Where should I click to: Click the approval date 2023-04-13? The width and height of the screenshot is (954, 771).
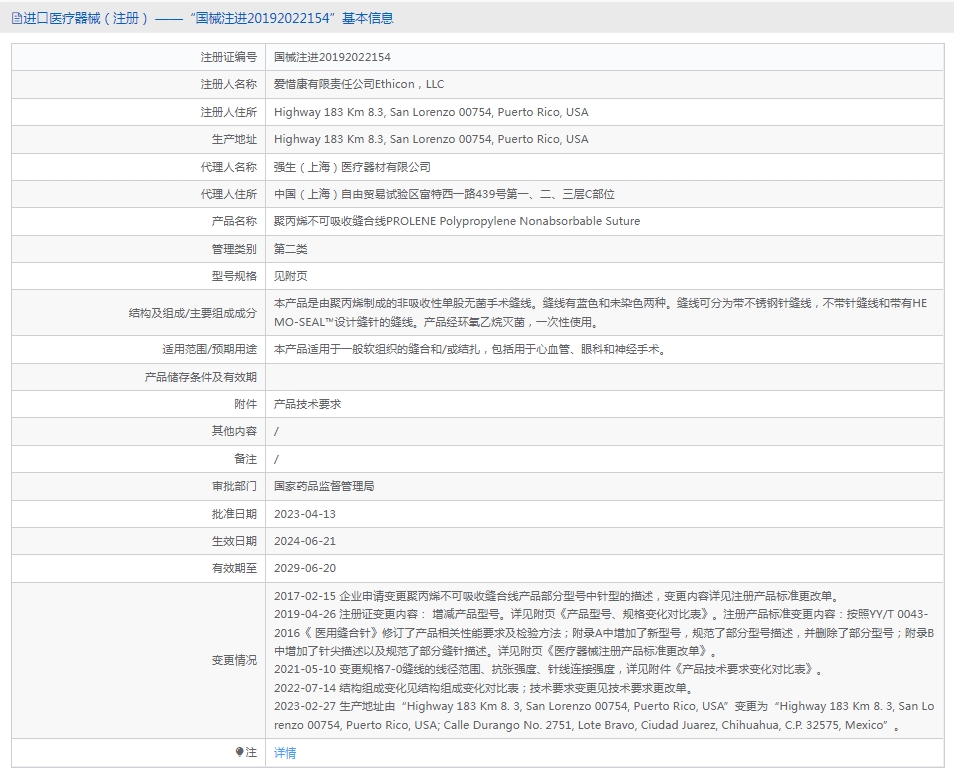tap(305, 513)
